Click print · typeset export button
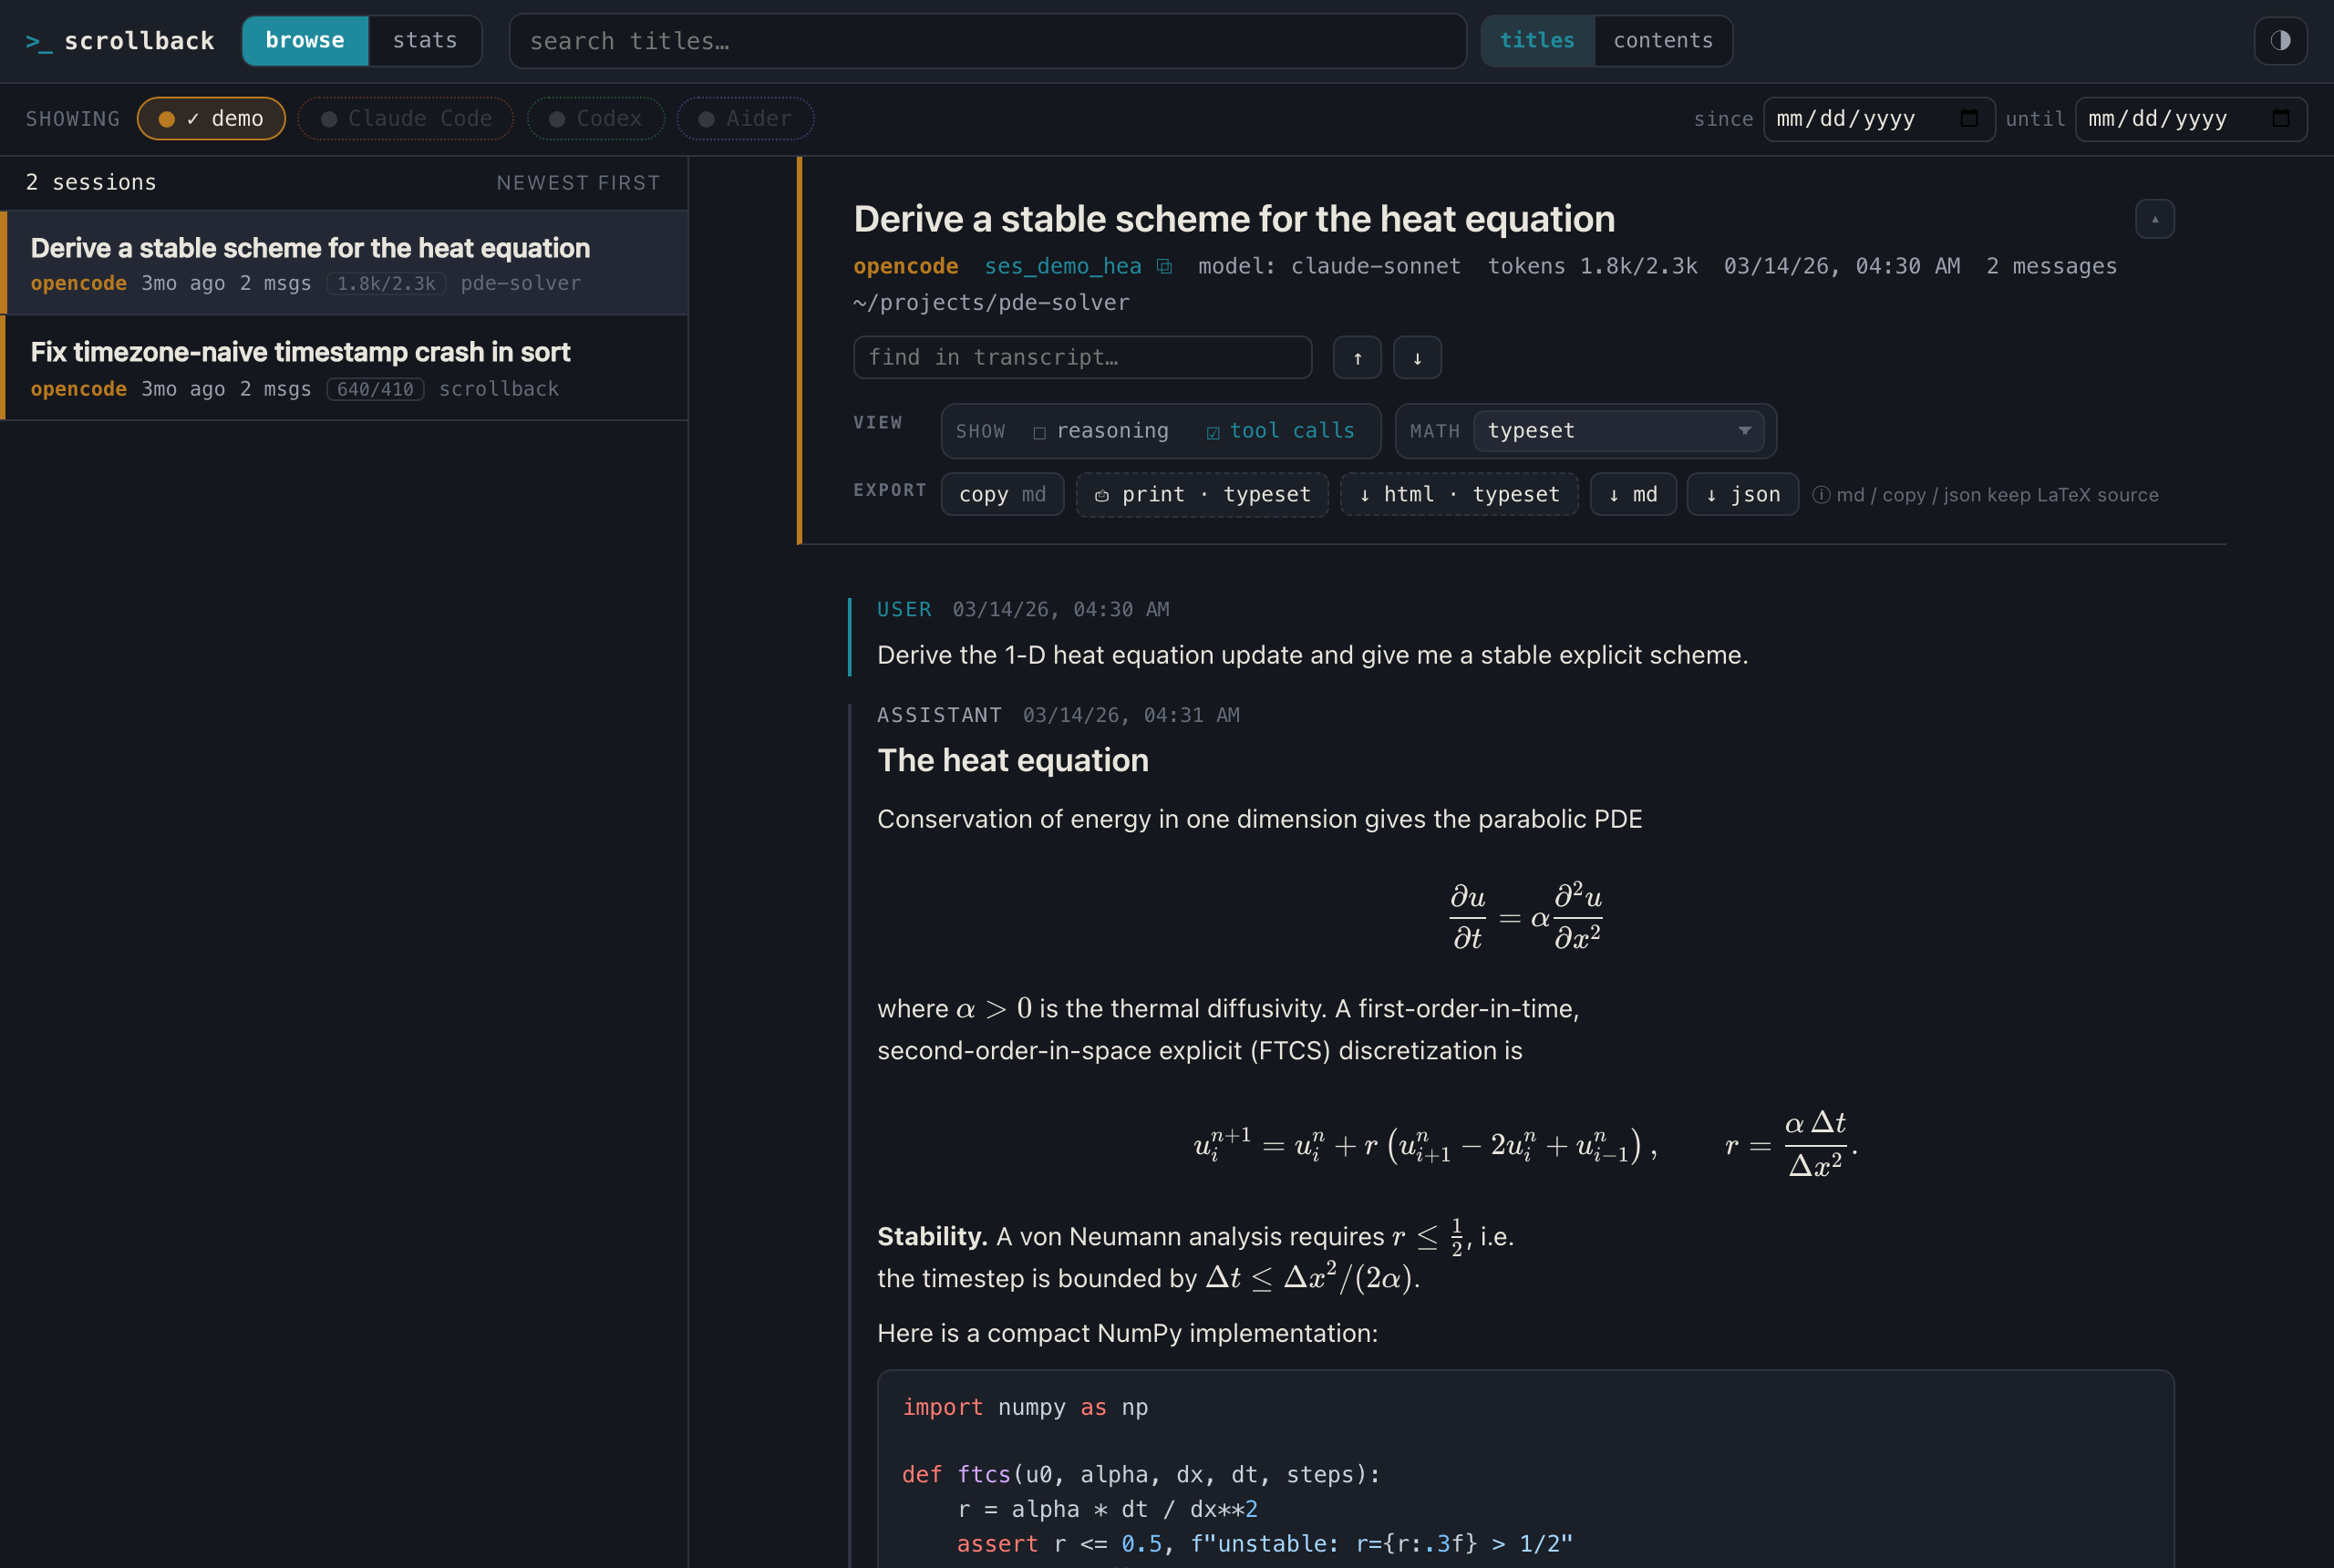 point(1202,495)
